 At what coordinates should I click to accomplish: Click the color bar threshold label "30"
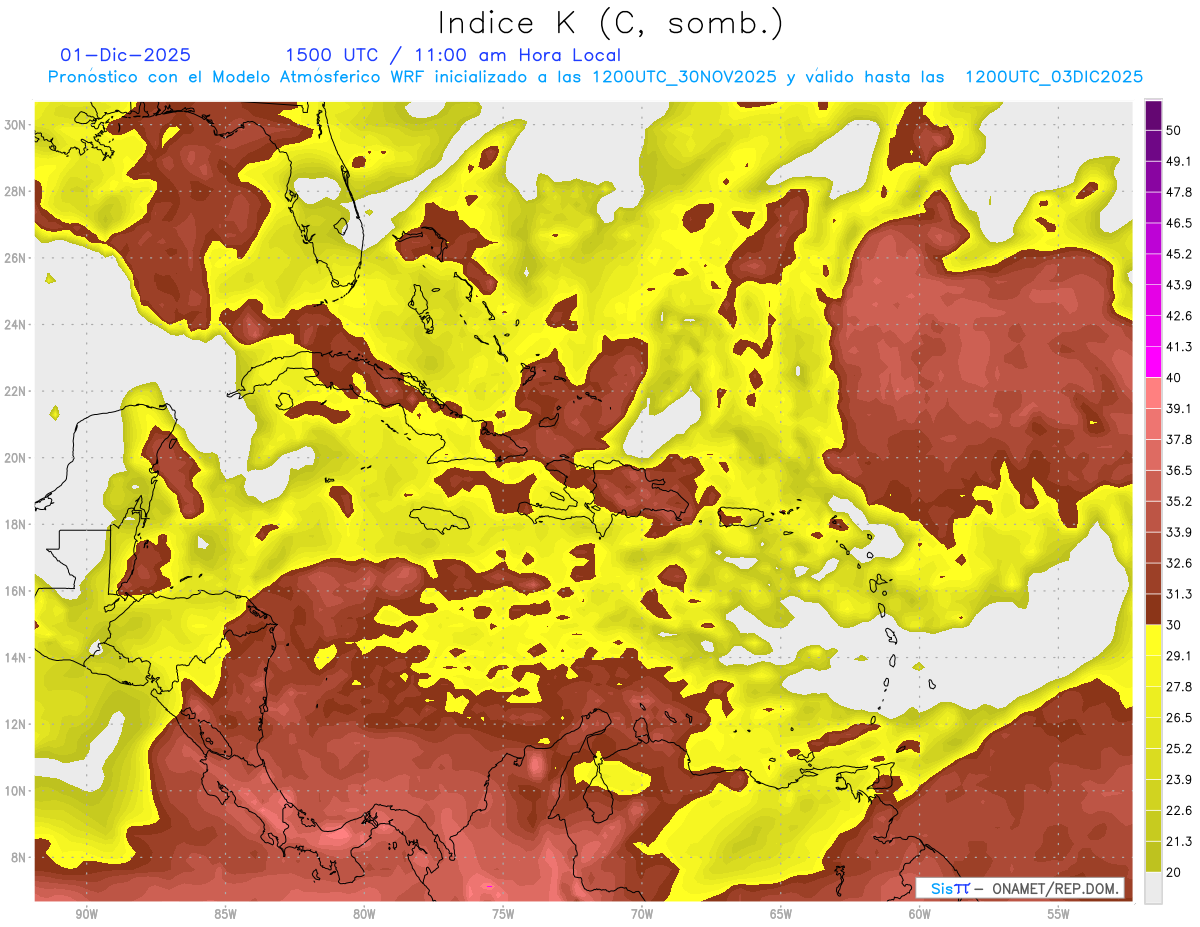tap(1175, 625)
